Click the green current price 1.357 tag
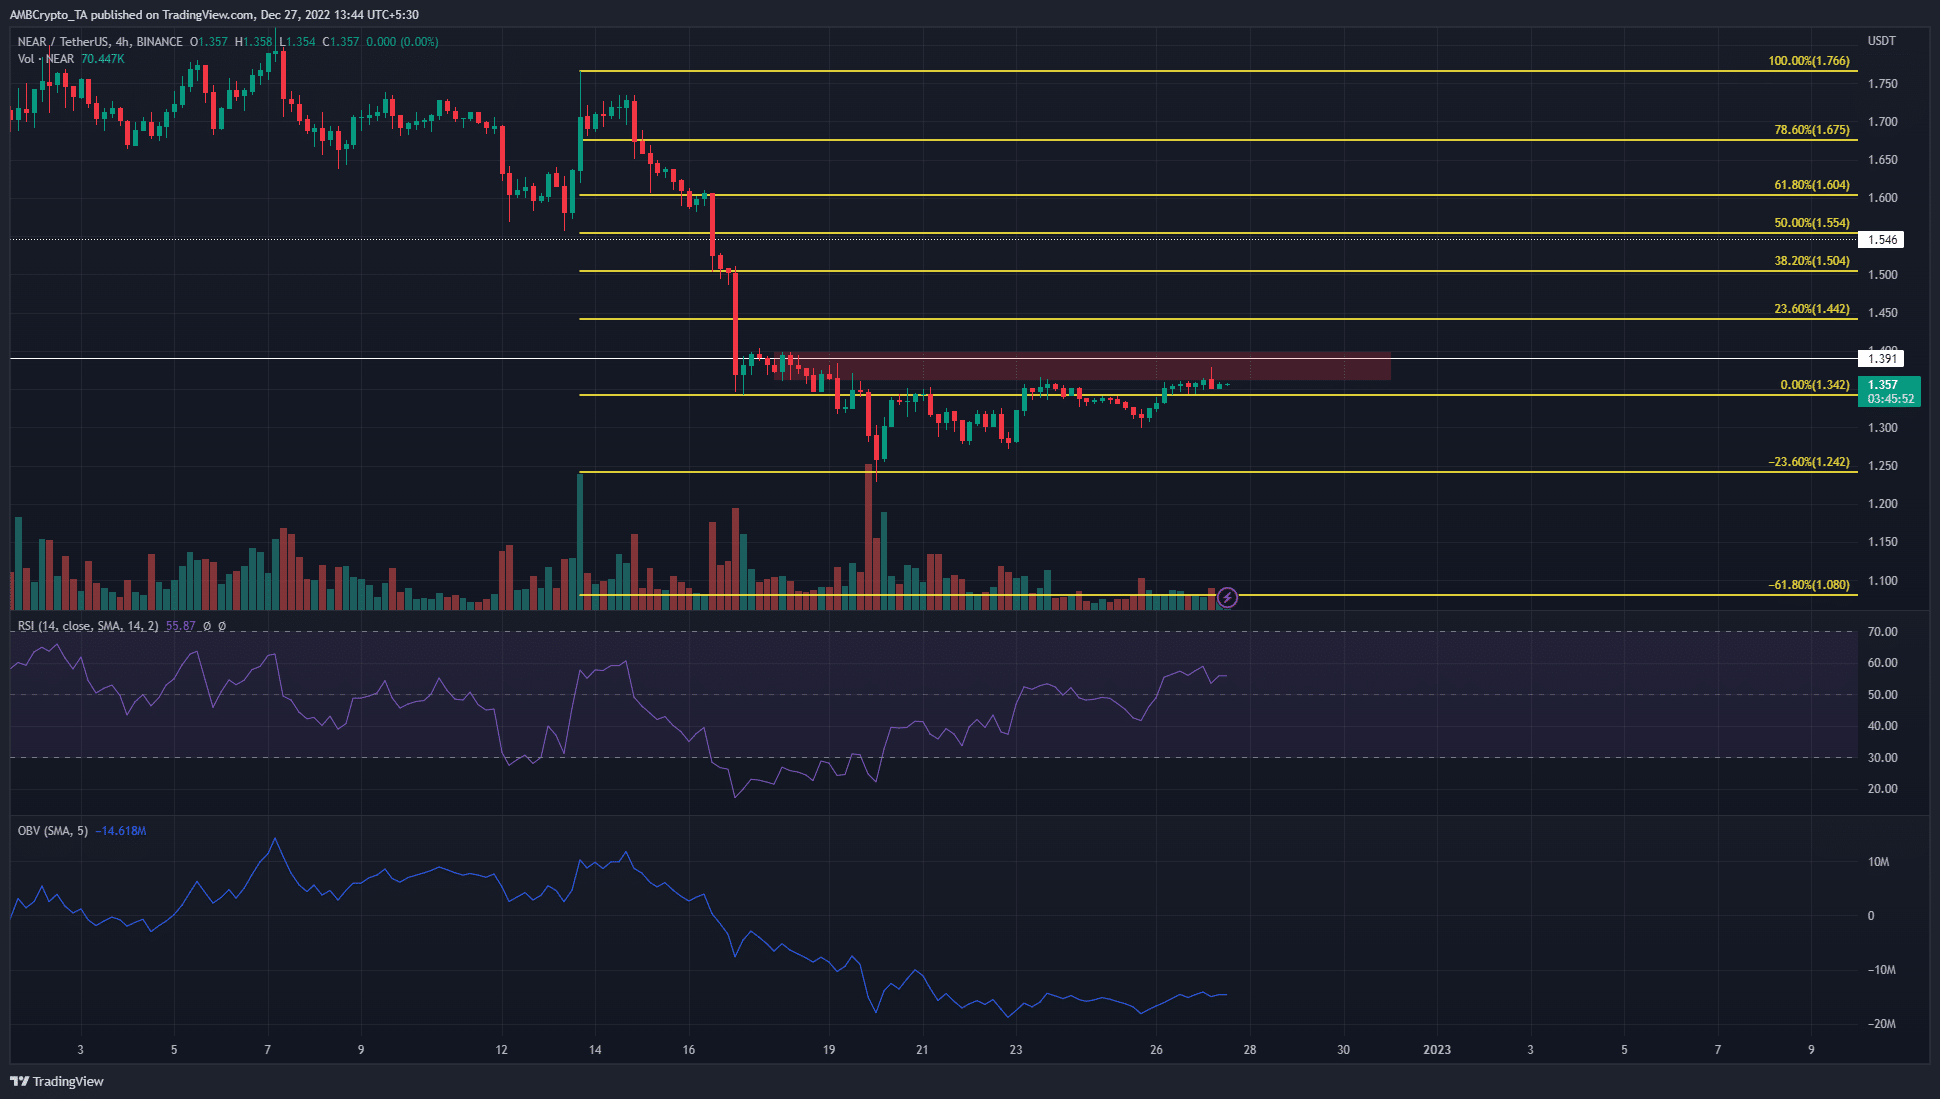 tap(1889, 391)
